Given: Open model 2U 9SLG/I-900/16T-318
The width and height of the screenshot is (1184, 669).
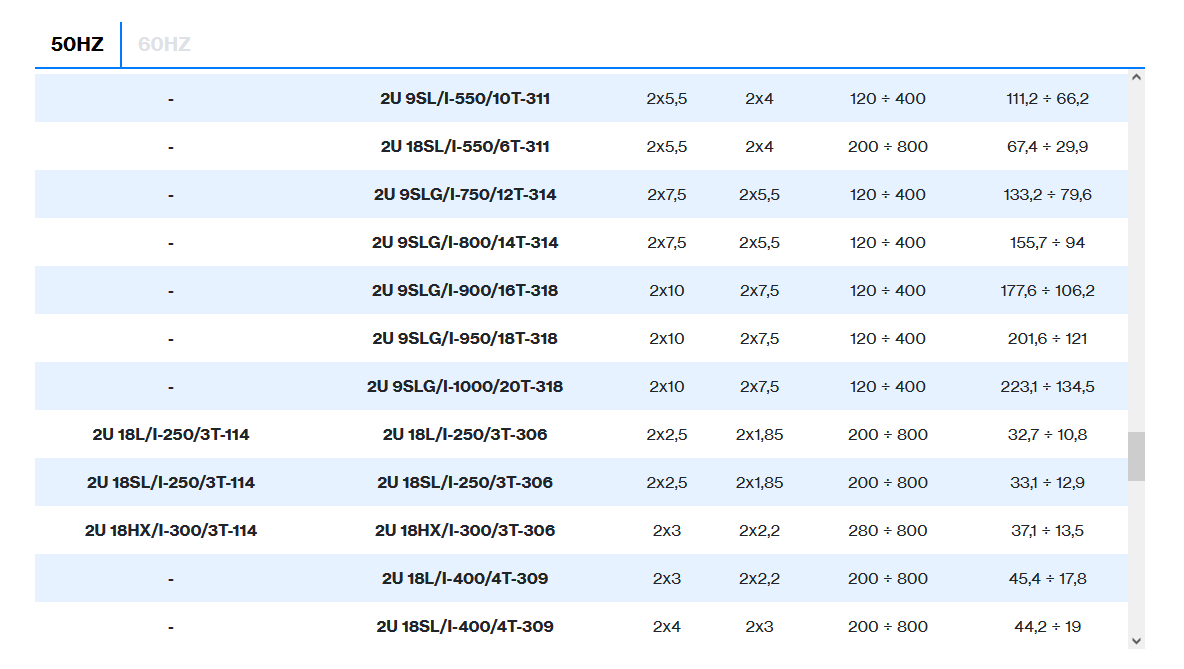Looking at the screenshot, I should [465, 291].
